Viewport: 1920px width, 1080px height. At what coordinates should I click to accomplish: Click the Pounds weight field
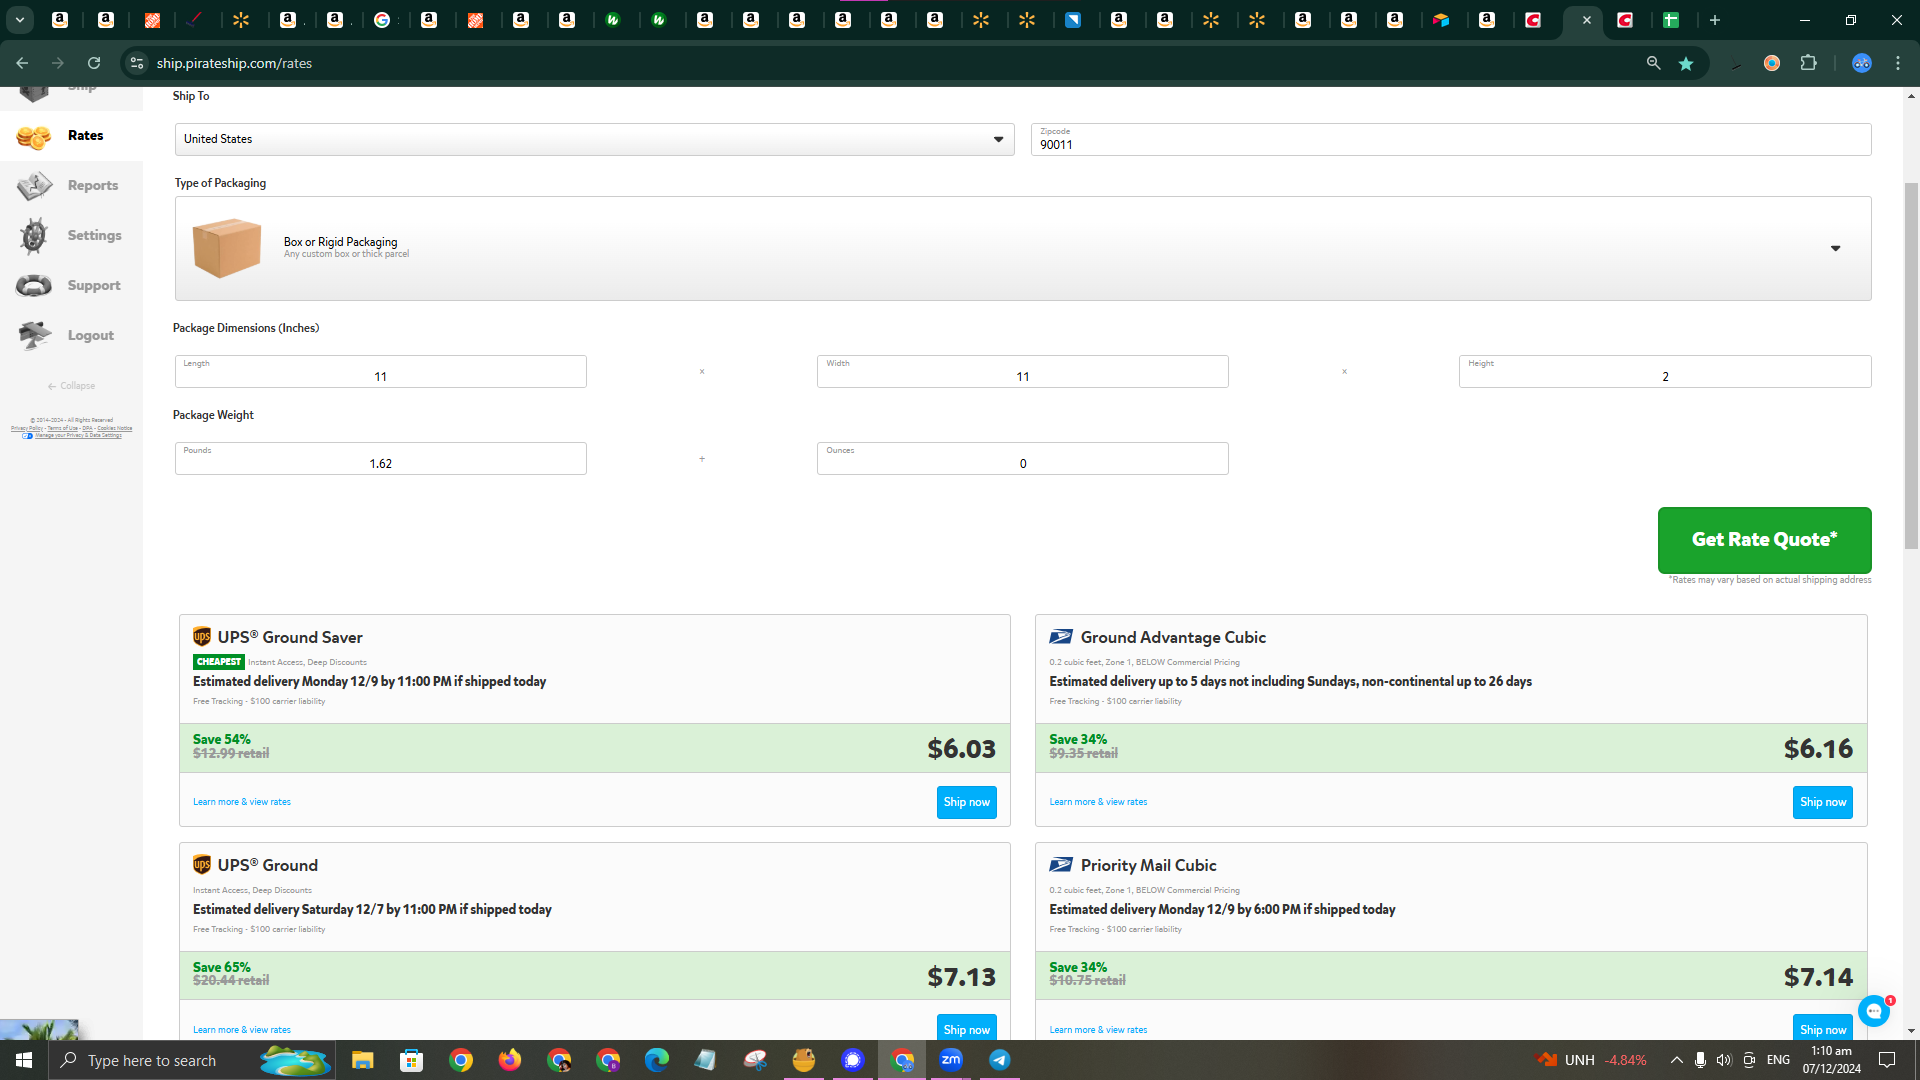[x=381, y=458]
